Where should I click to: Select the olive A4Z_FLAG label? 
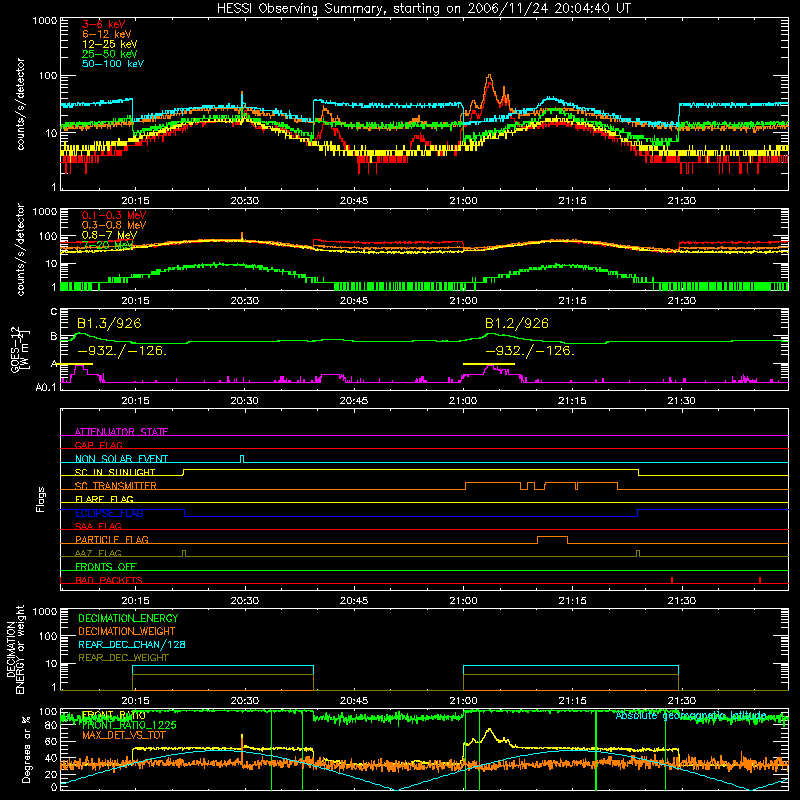click(x=98, y=553)
